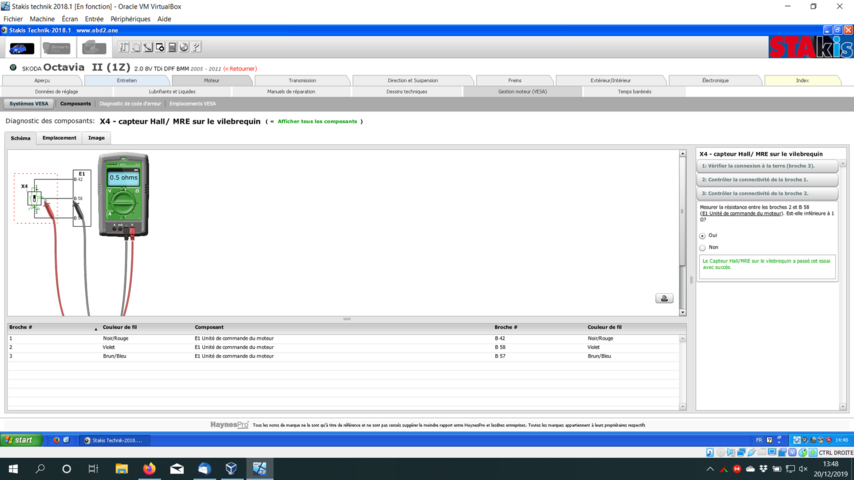Switch to Entretien tab
The image size is (854, 480).
(x=127, y=81)
